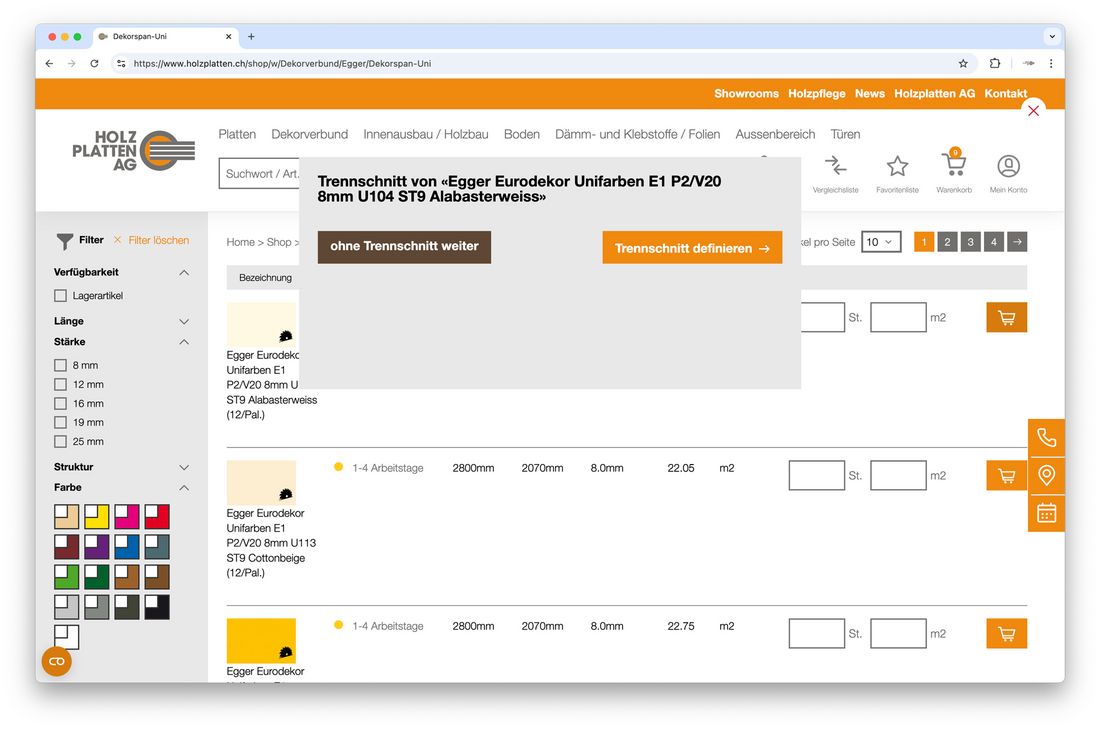Open the Aussenbereich menu item
Image resolution: width=1100 pixels, height=729 pixels.
775,134
